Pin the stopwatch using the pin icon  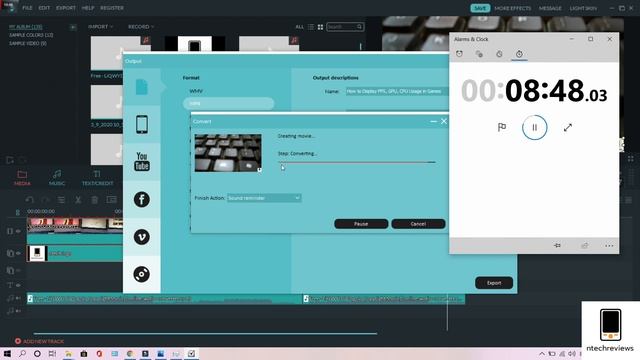[557, 245]
